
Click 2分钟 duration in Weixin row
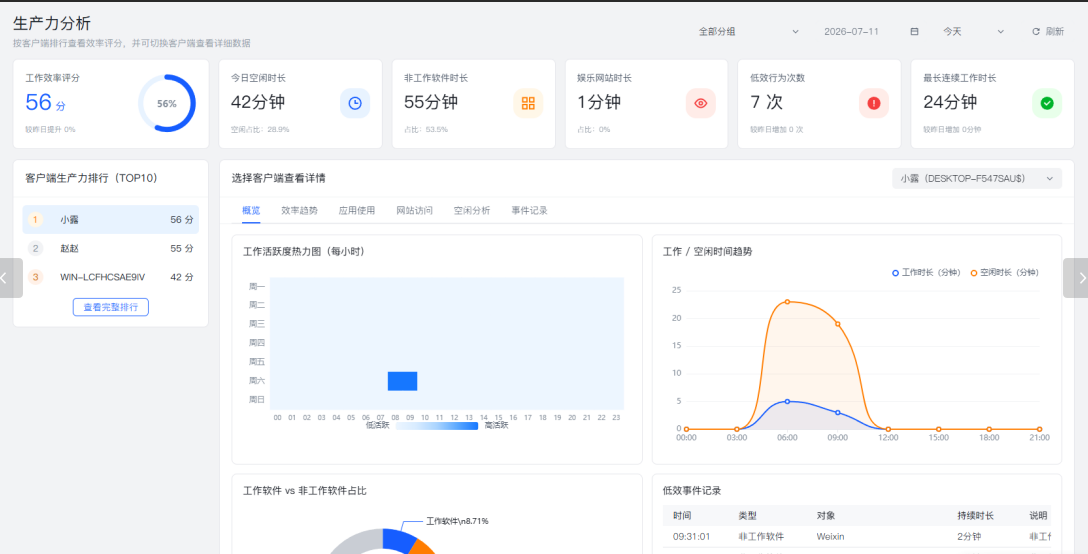[969, 537]
